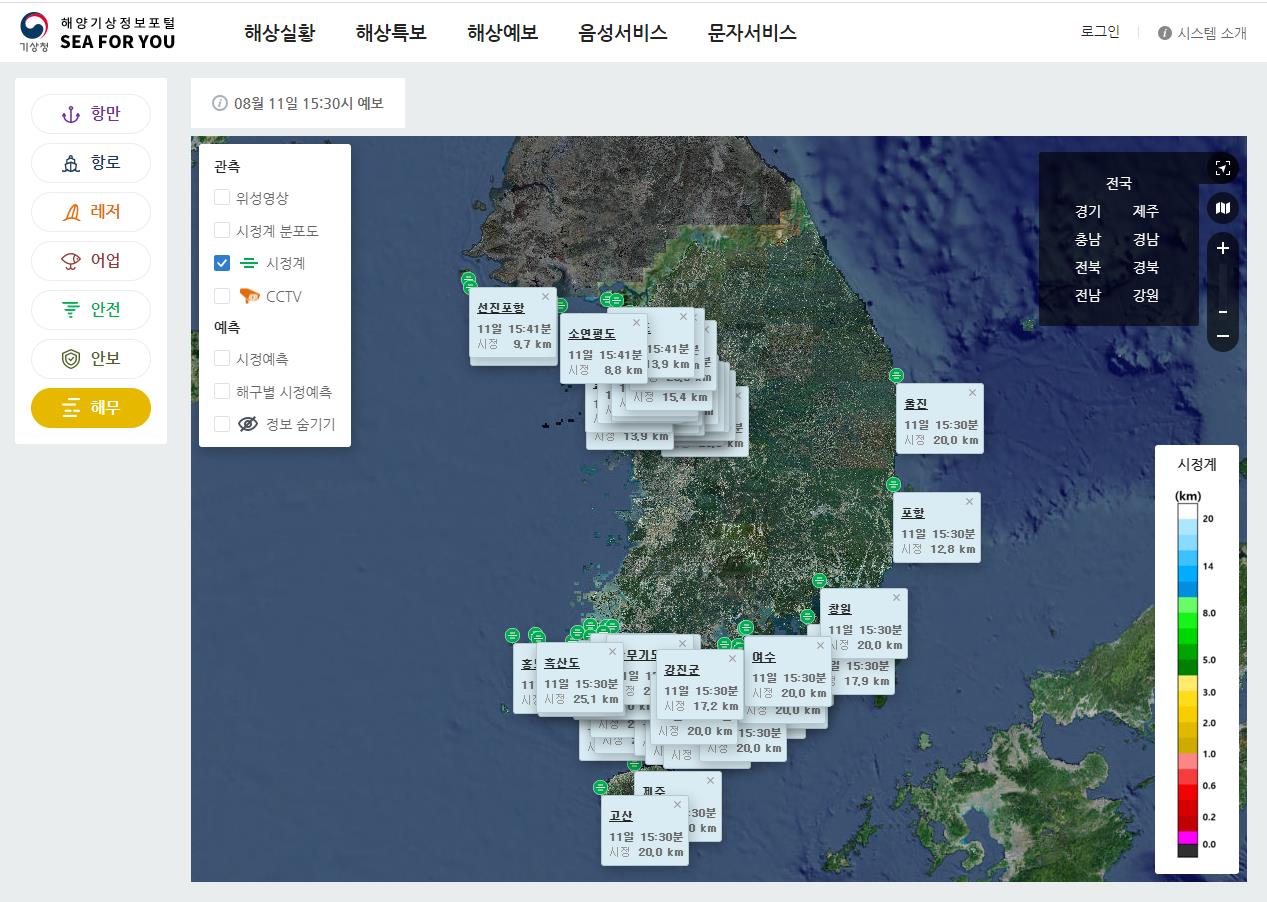Select 경북 region

point(1146,267)
